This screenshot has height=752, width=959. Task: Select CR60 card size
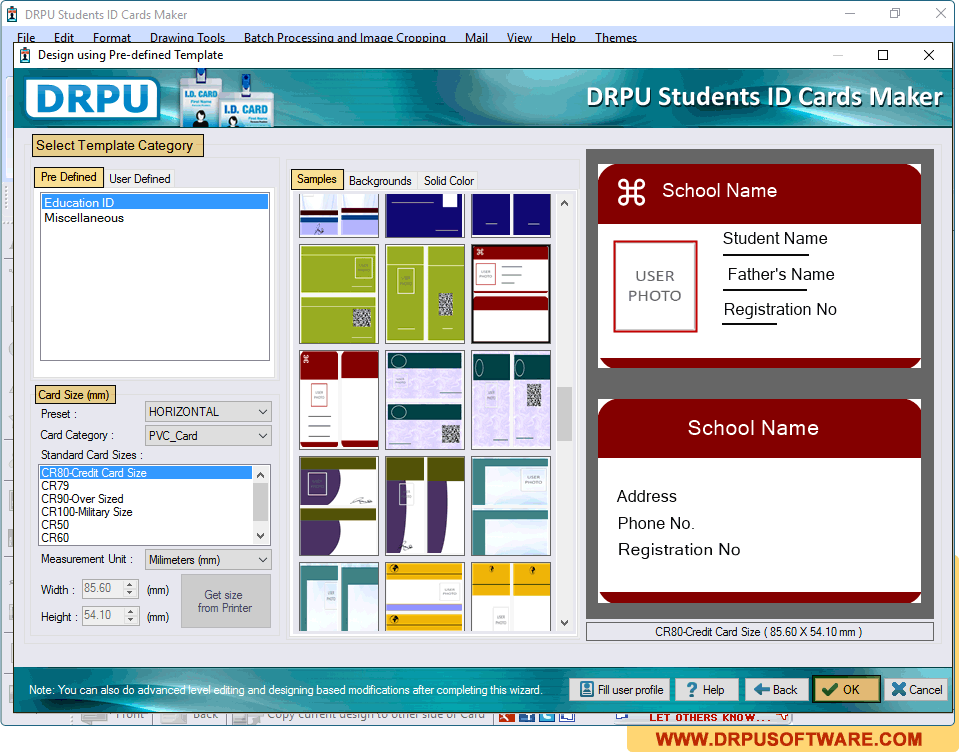coord(146,537)
